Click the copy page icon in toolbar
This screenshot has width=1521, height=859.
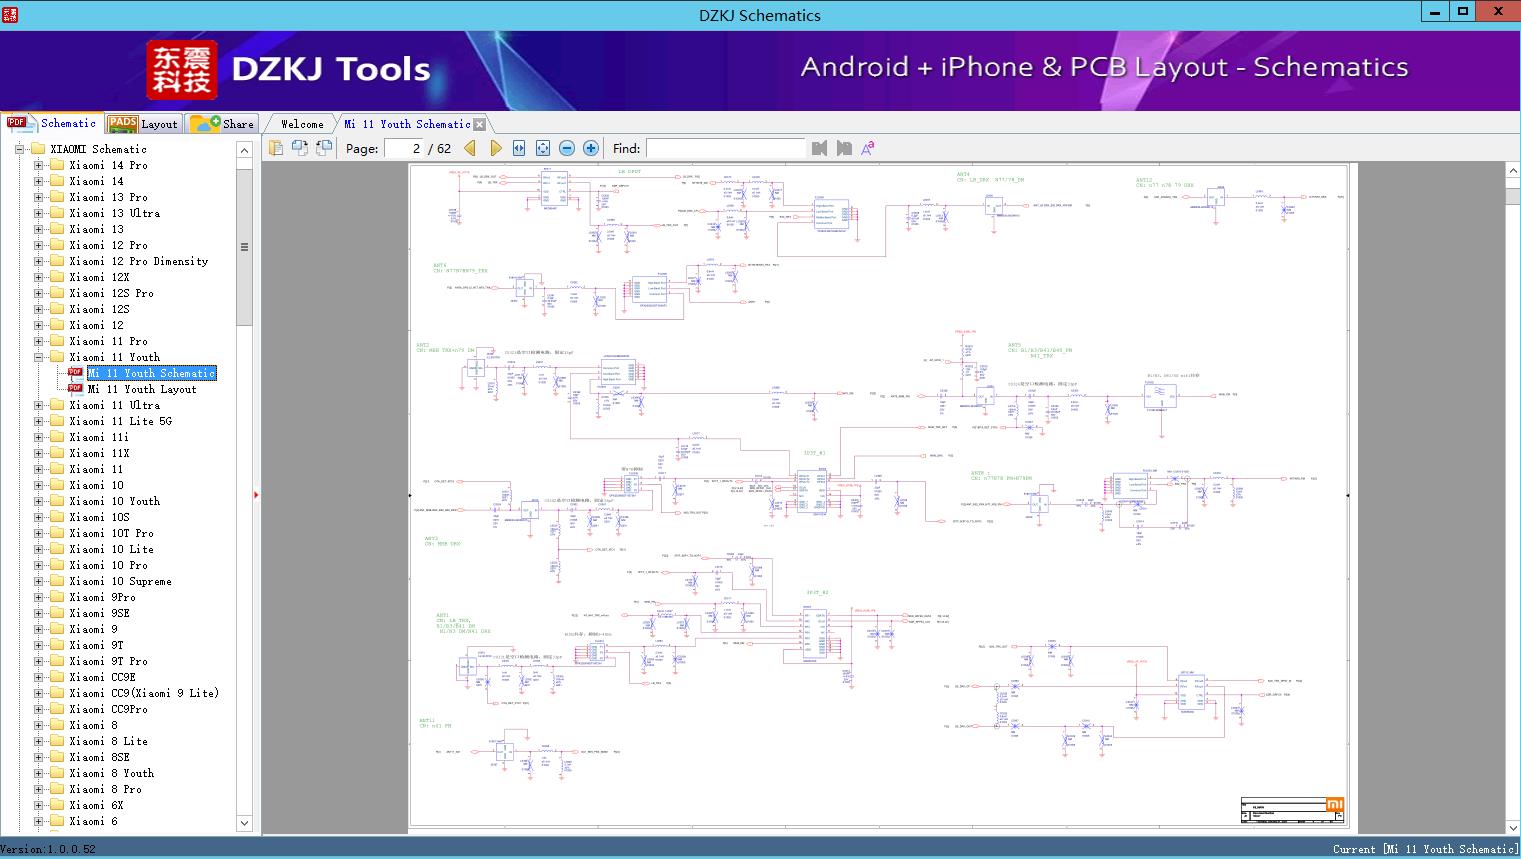pos(276,148)
